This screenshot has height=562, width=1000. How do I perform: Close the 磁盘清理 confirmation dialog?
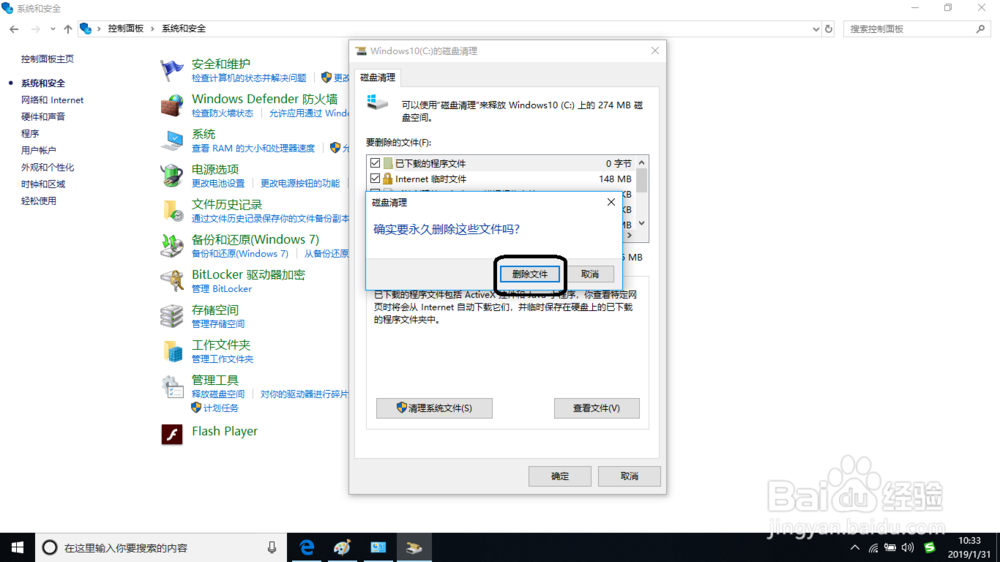click(611, 202)
